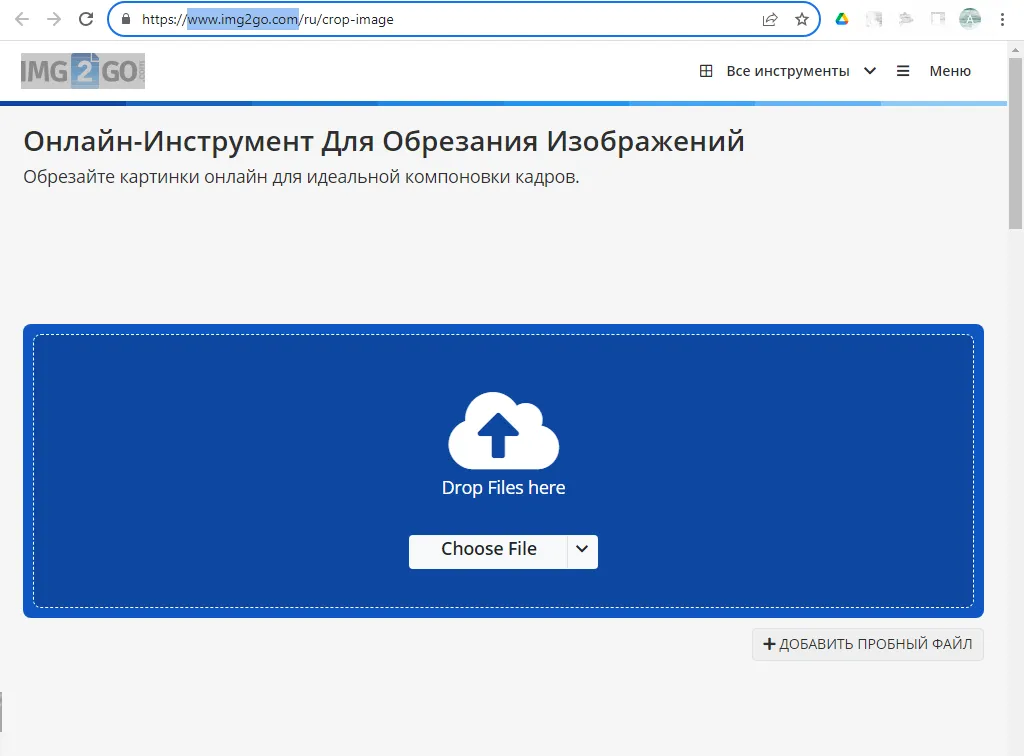Open the Chrome profile avatar
Image resolution: width=1025 pixels, height=756 pixels.
pos(968,19)
